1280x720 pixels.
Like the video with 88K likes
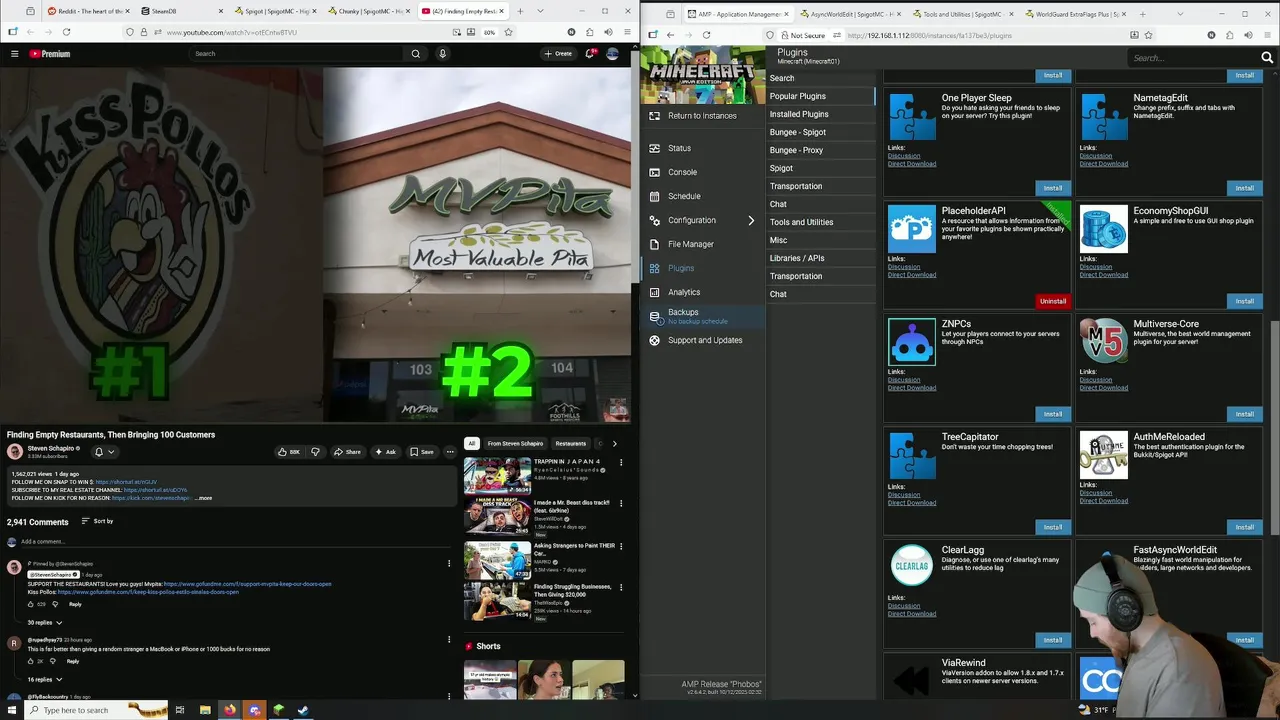[289, 452]
